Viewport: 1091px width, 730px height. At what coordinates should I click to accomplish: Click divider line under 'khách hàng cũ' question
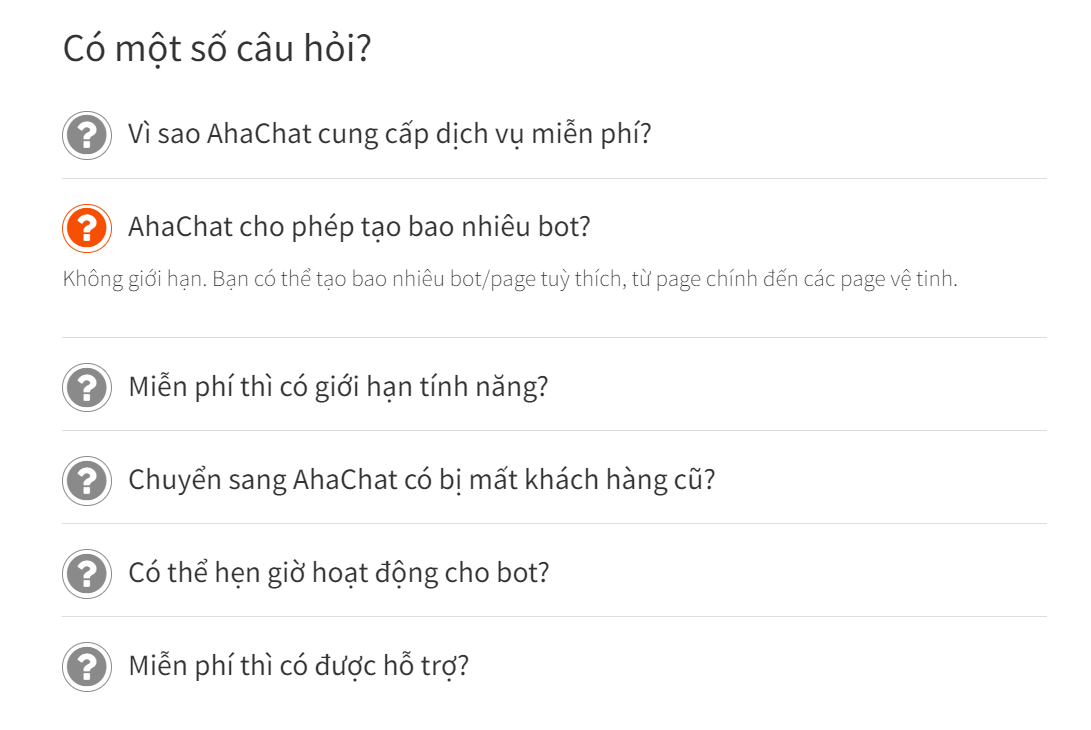tap(554, 524)
